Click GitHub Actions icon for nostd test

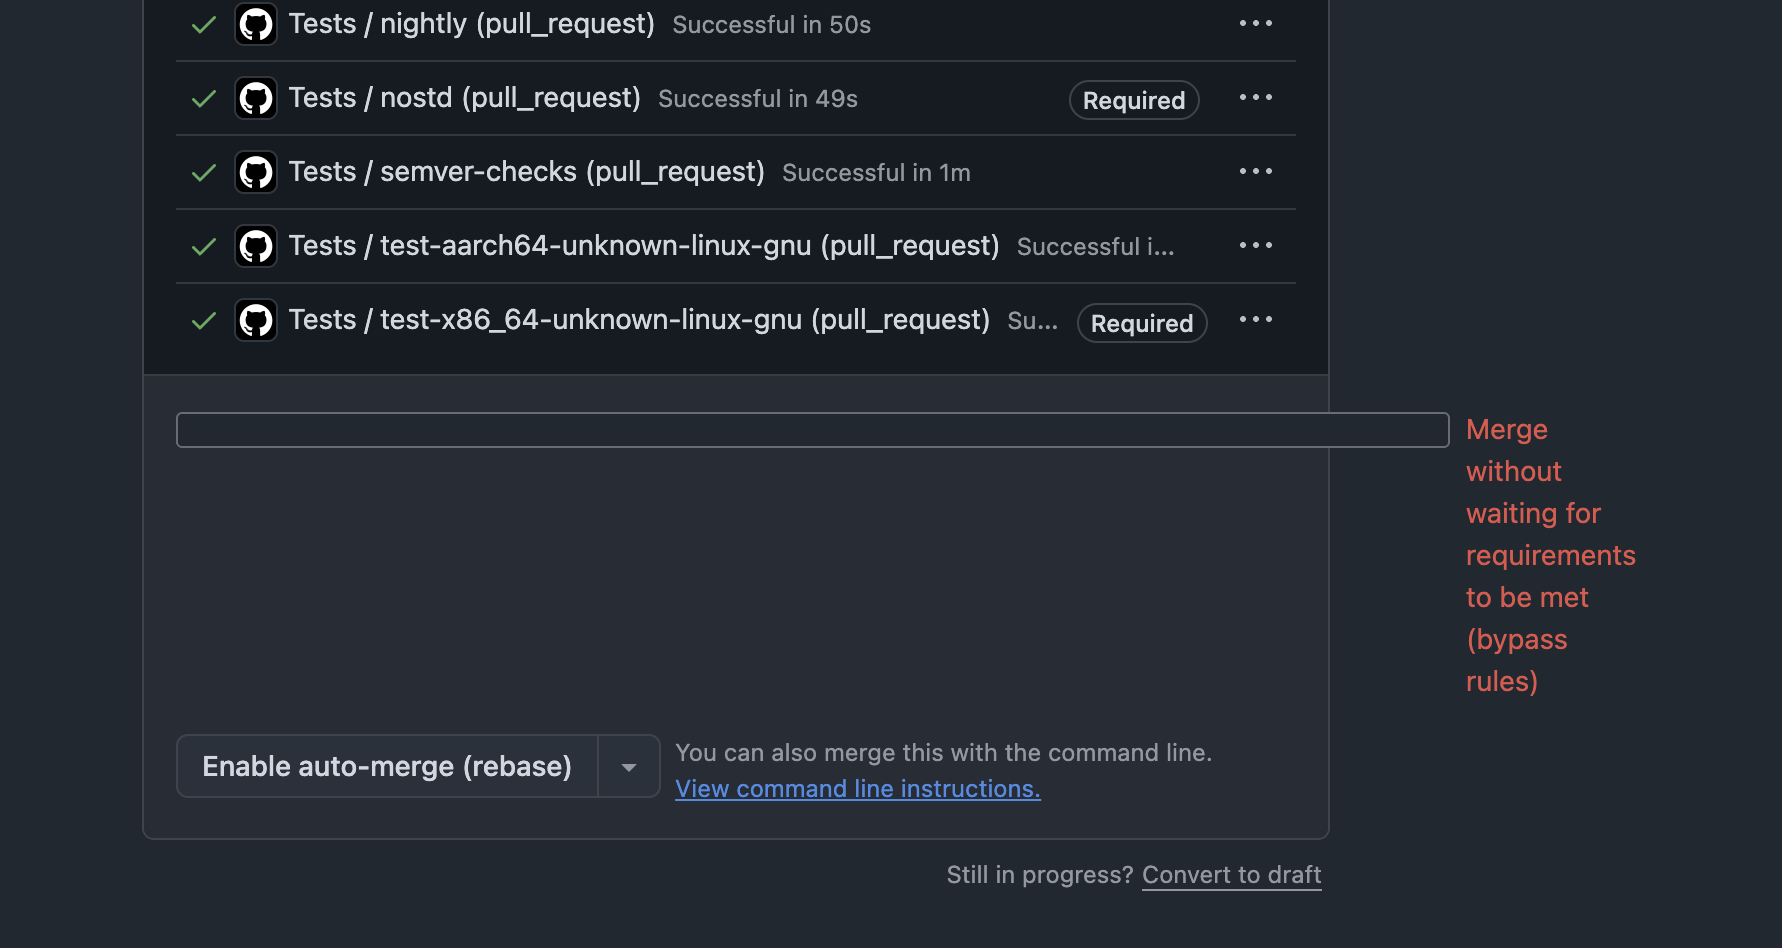tap(256, 98)
